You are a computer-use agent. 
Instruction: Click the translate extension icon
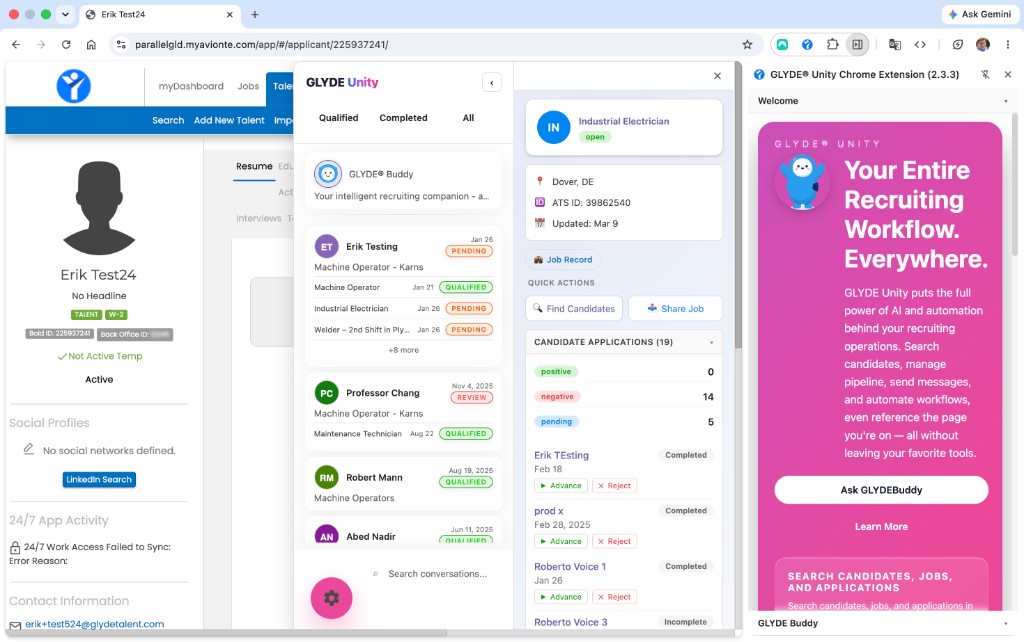(x=895, y=44)
